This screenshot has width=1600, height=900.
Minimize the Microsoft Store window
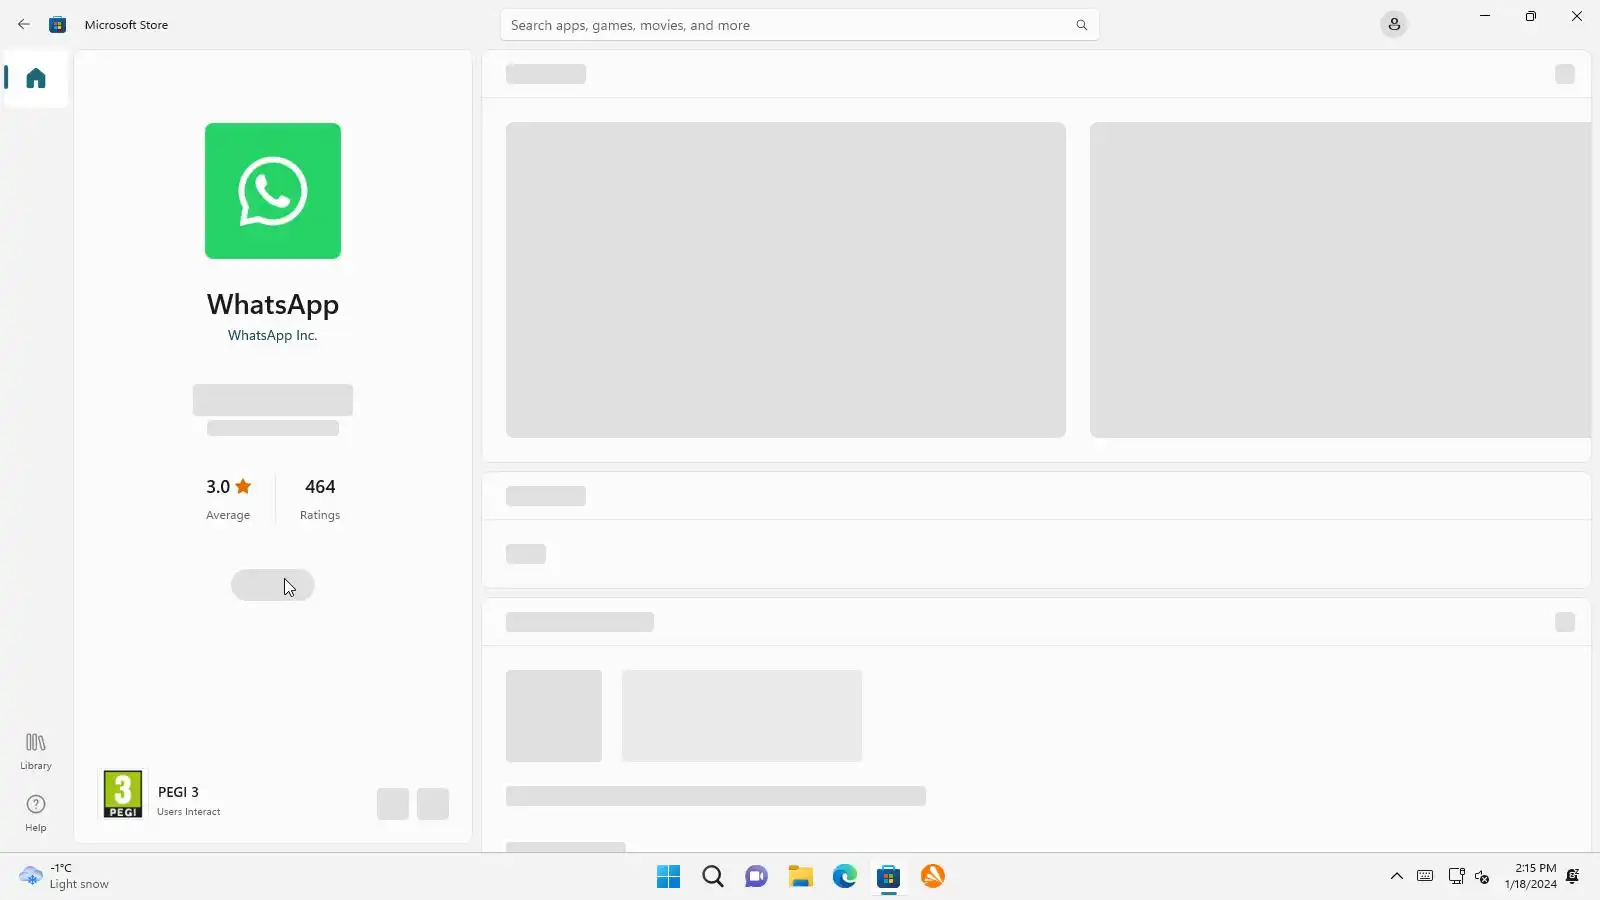[x=1485, y=16]
